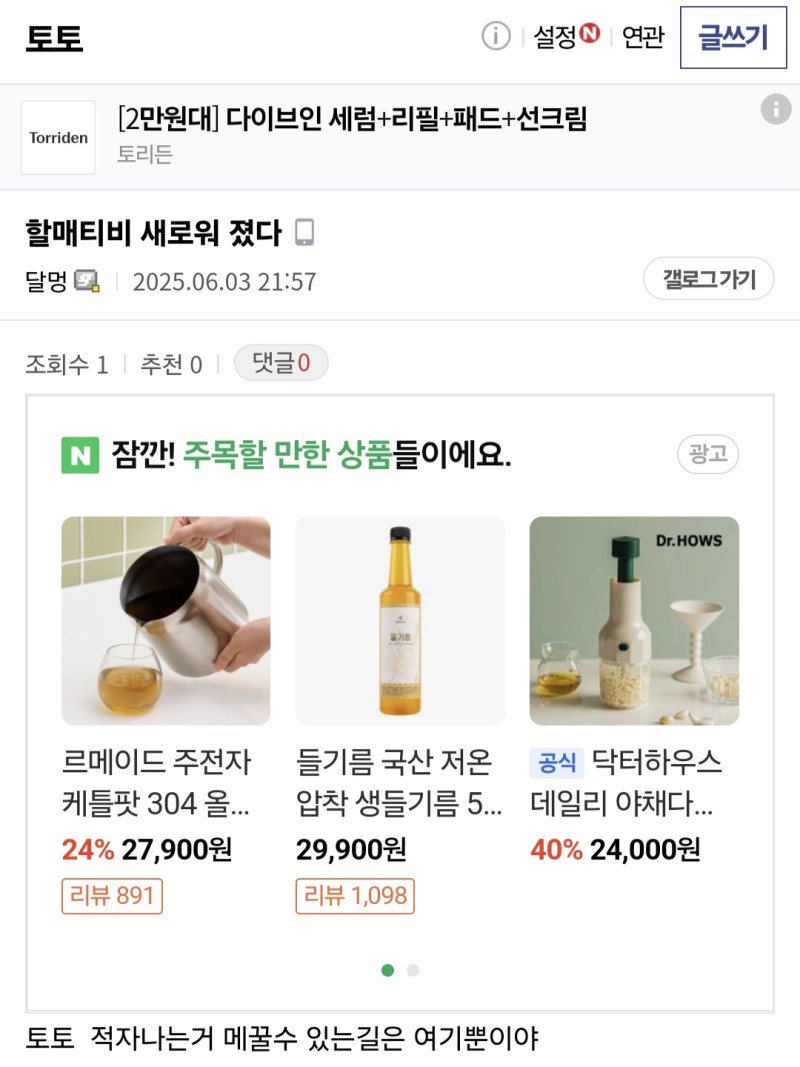Tap the gallery info circle icon
The image size is (800, 1067).
pyautogui.click(x=496, y=37)
